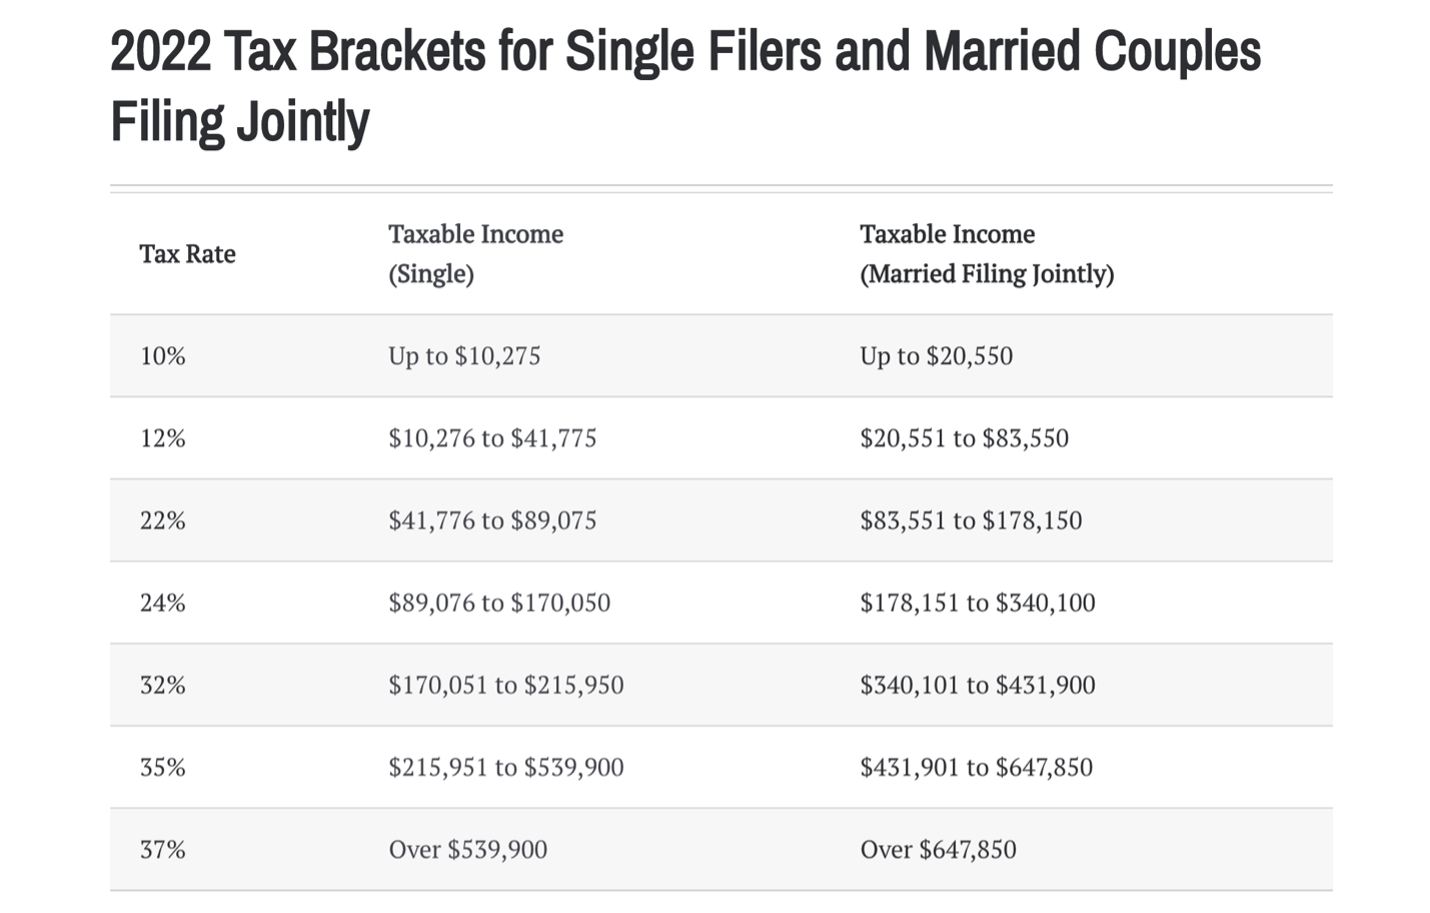This screenshot has width=1430, height=913.
Task: Click the '$83,551 to $178,150' cell
Action: (x=971, y=520)
